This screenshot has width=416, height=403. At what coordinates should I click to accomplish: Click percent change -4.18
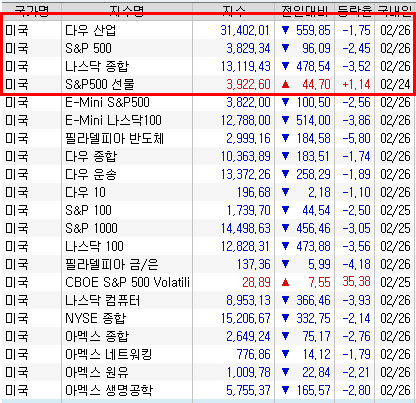pos(356,264)
